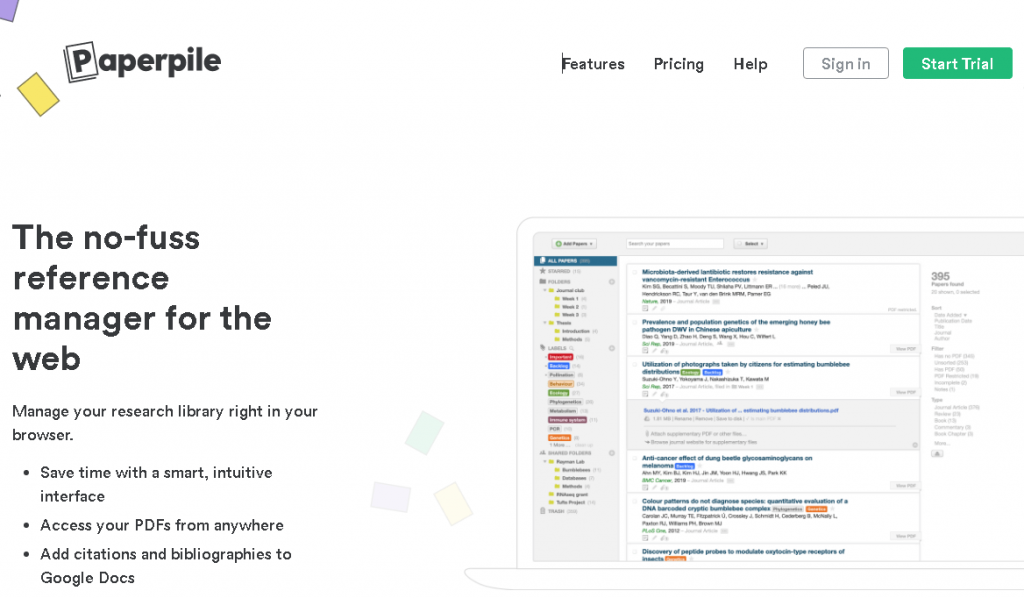Viewport: 1024px width, 598px height.
Task: Select the Pollination label in sidebar
Action: point(562,375)
